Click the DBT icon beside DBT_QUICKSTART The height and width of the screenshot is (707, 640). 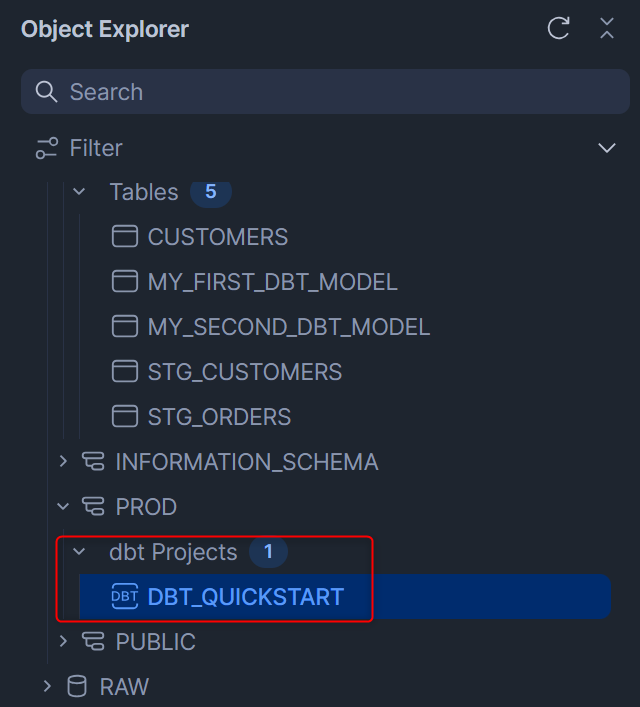[124, 596]
